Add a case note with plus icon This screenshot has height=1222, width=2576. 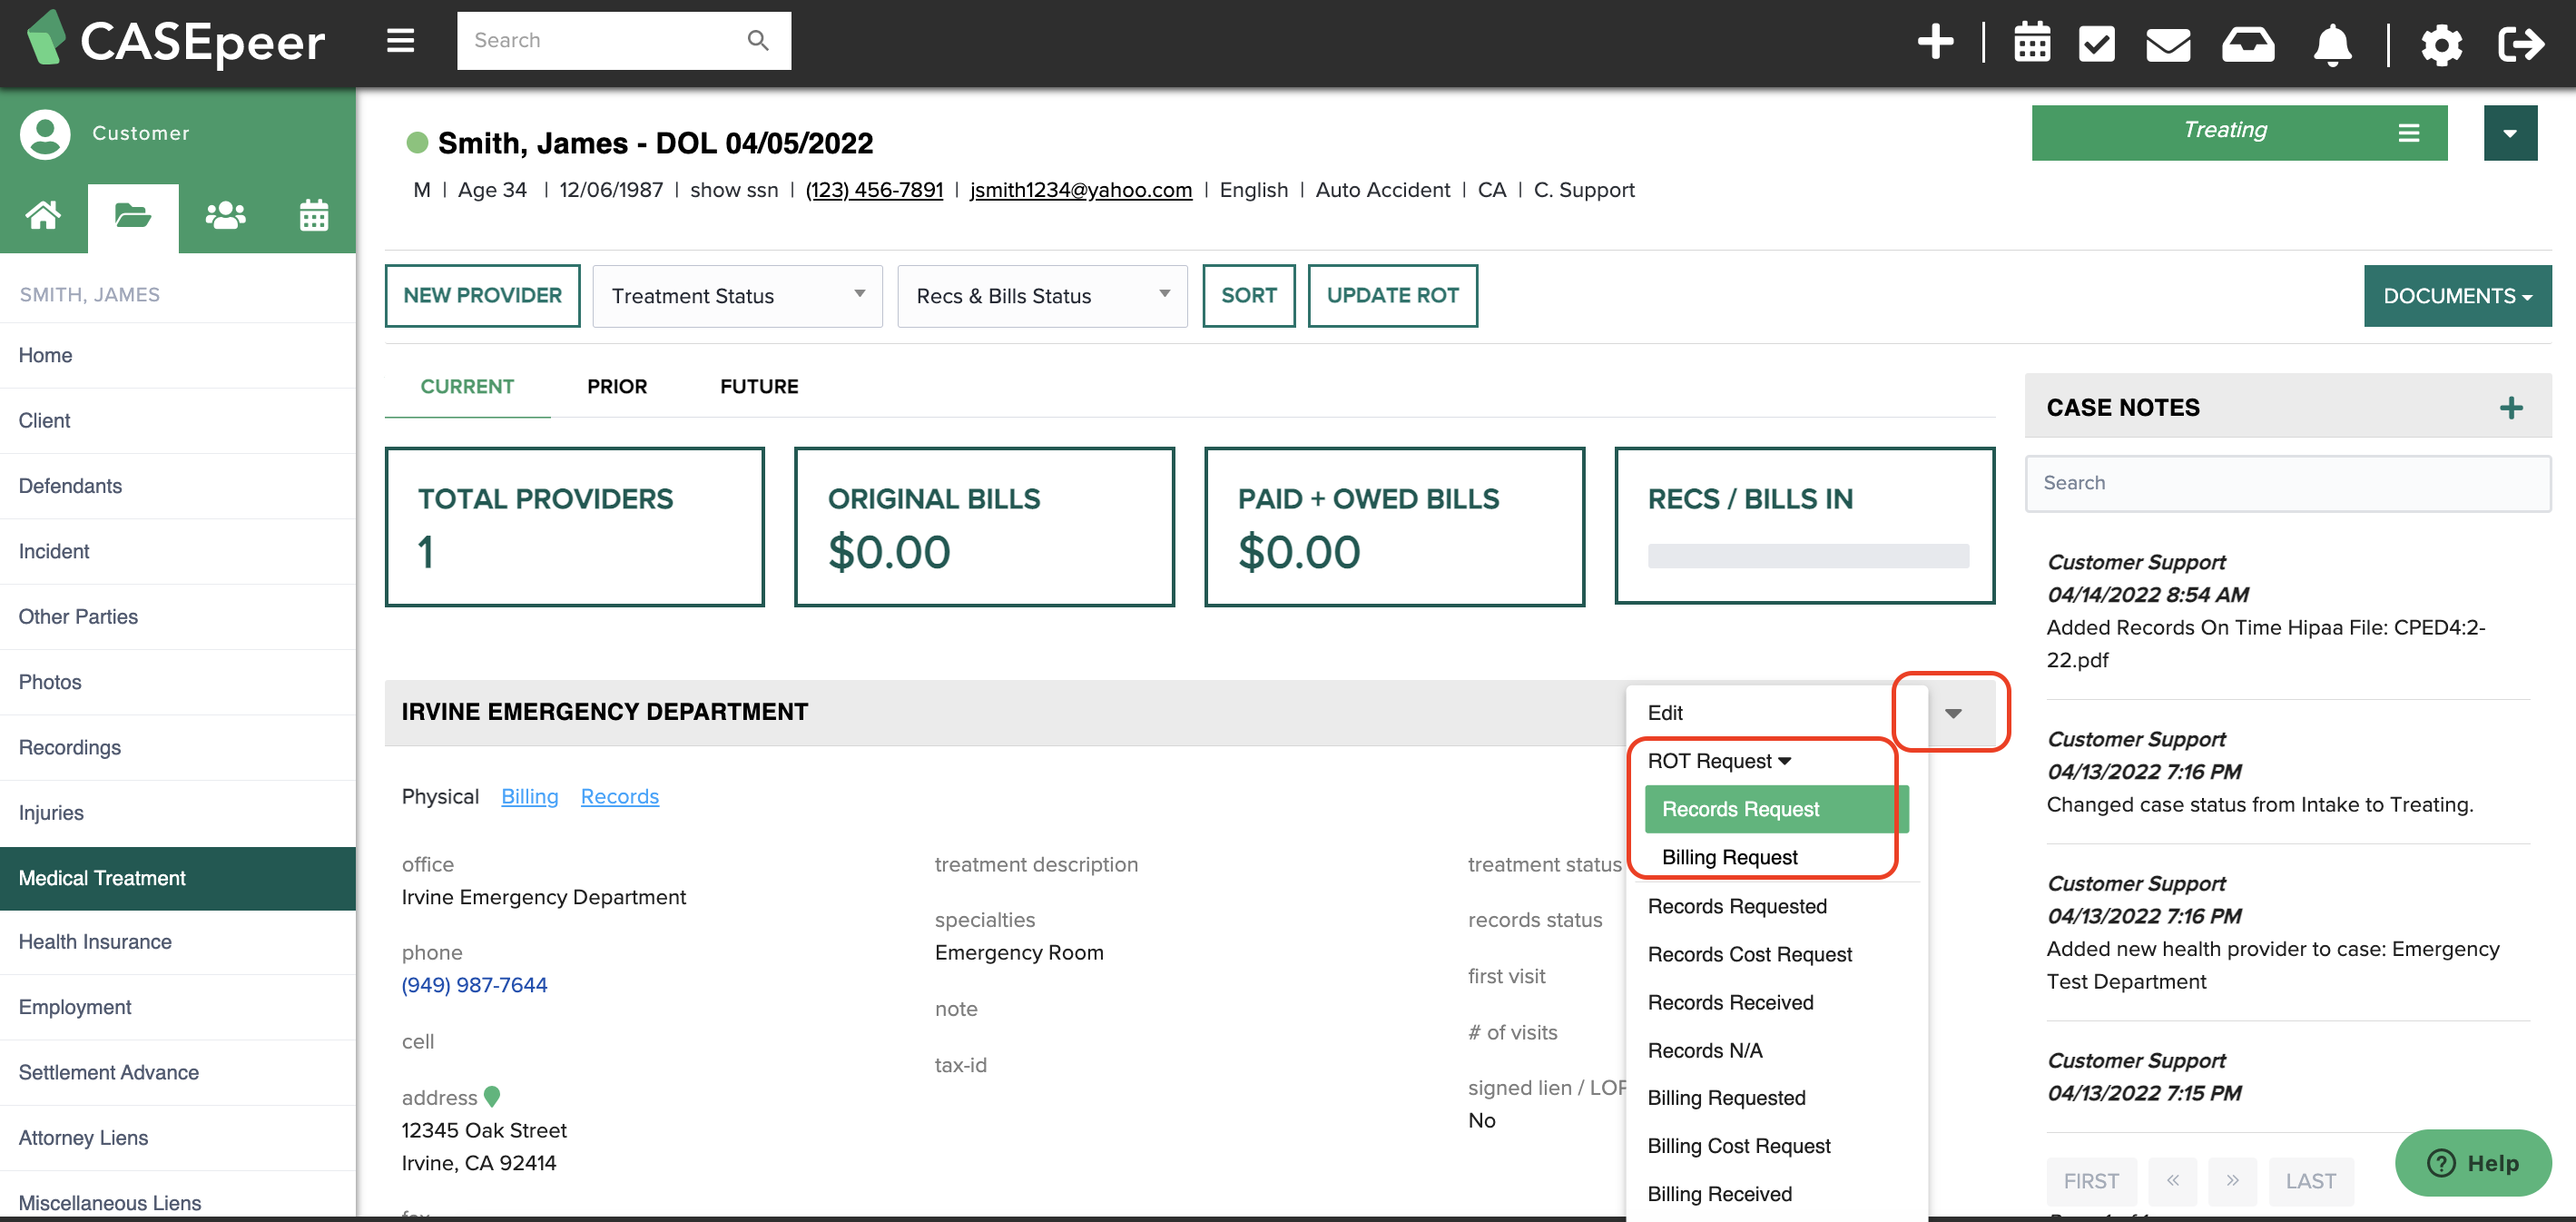tap(2510, 407)
